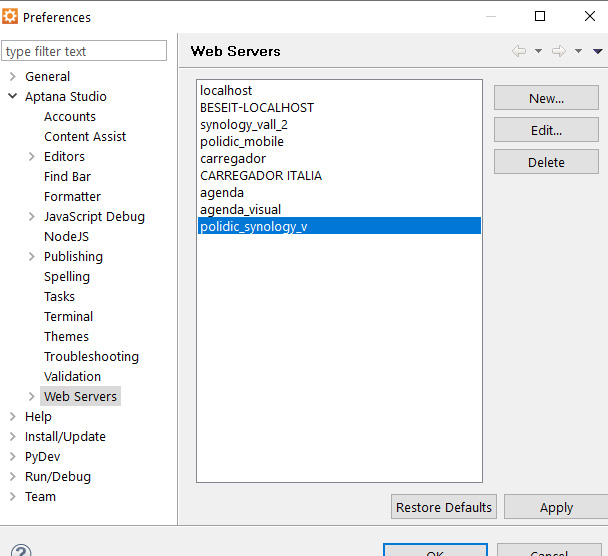Open the Accounts preference page
The width and height of the screenshot is (608, 556).
pyautogui.click(x=70, y=116)
